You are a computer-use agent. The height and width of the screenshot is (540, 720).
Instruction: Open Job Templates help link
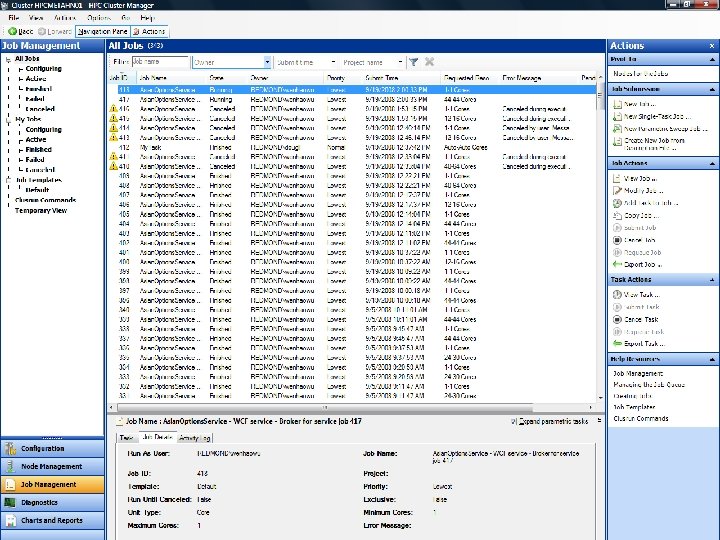click(634, 407)
